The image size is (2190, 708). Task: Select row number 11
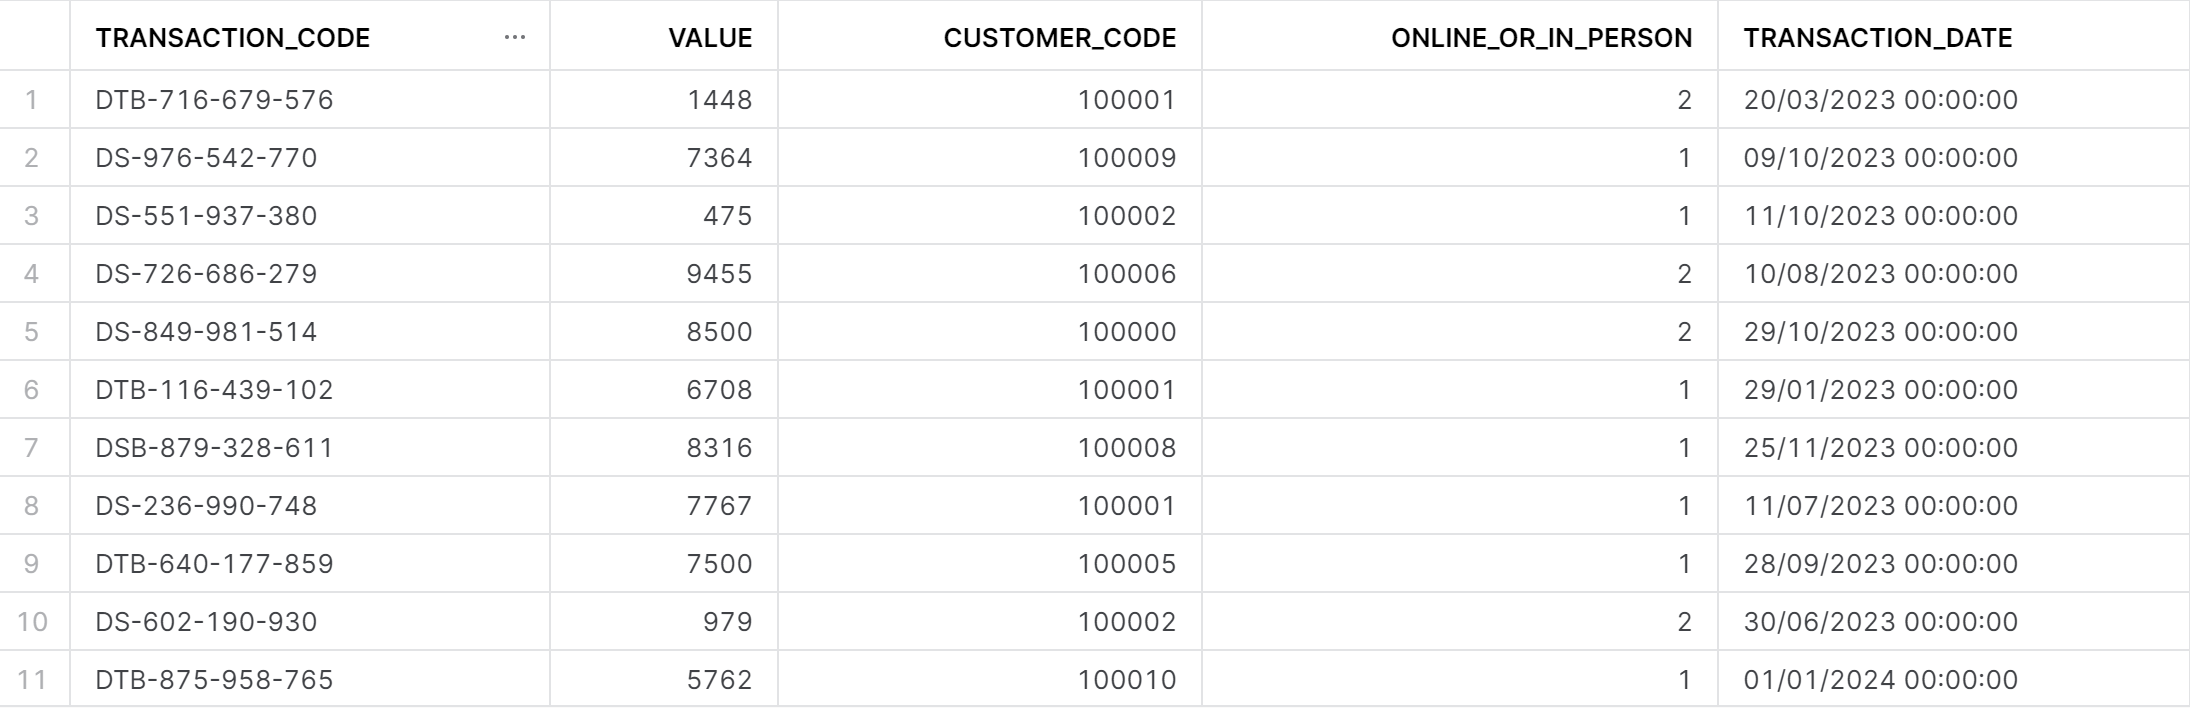(32, 680)
